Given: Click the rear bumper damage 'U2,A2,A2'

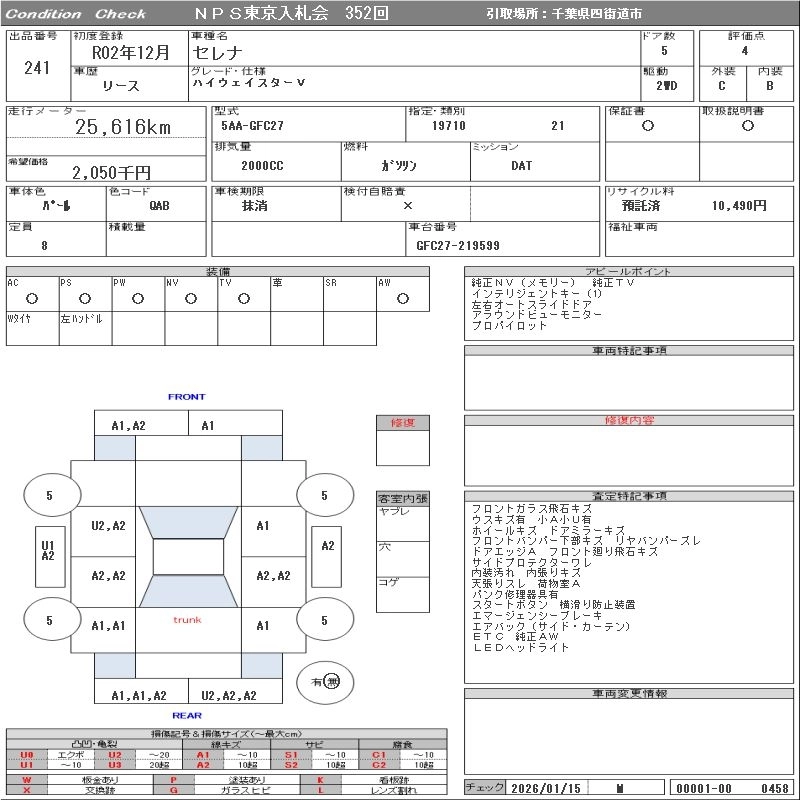Looking at the screenshot, I should click(229, 695).
